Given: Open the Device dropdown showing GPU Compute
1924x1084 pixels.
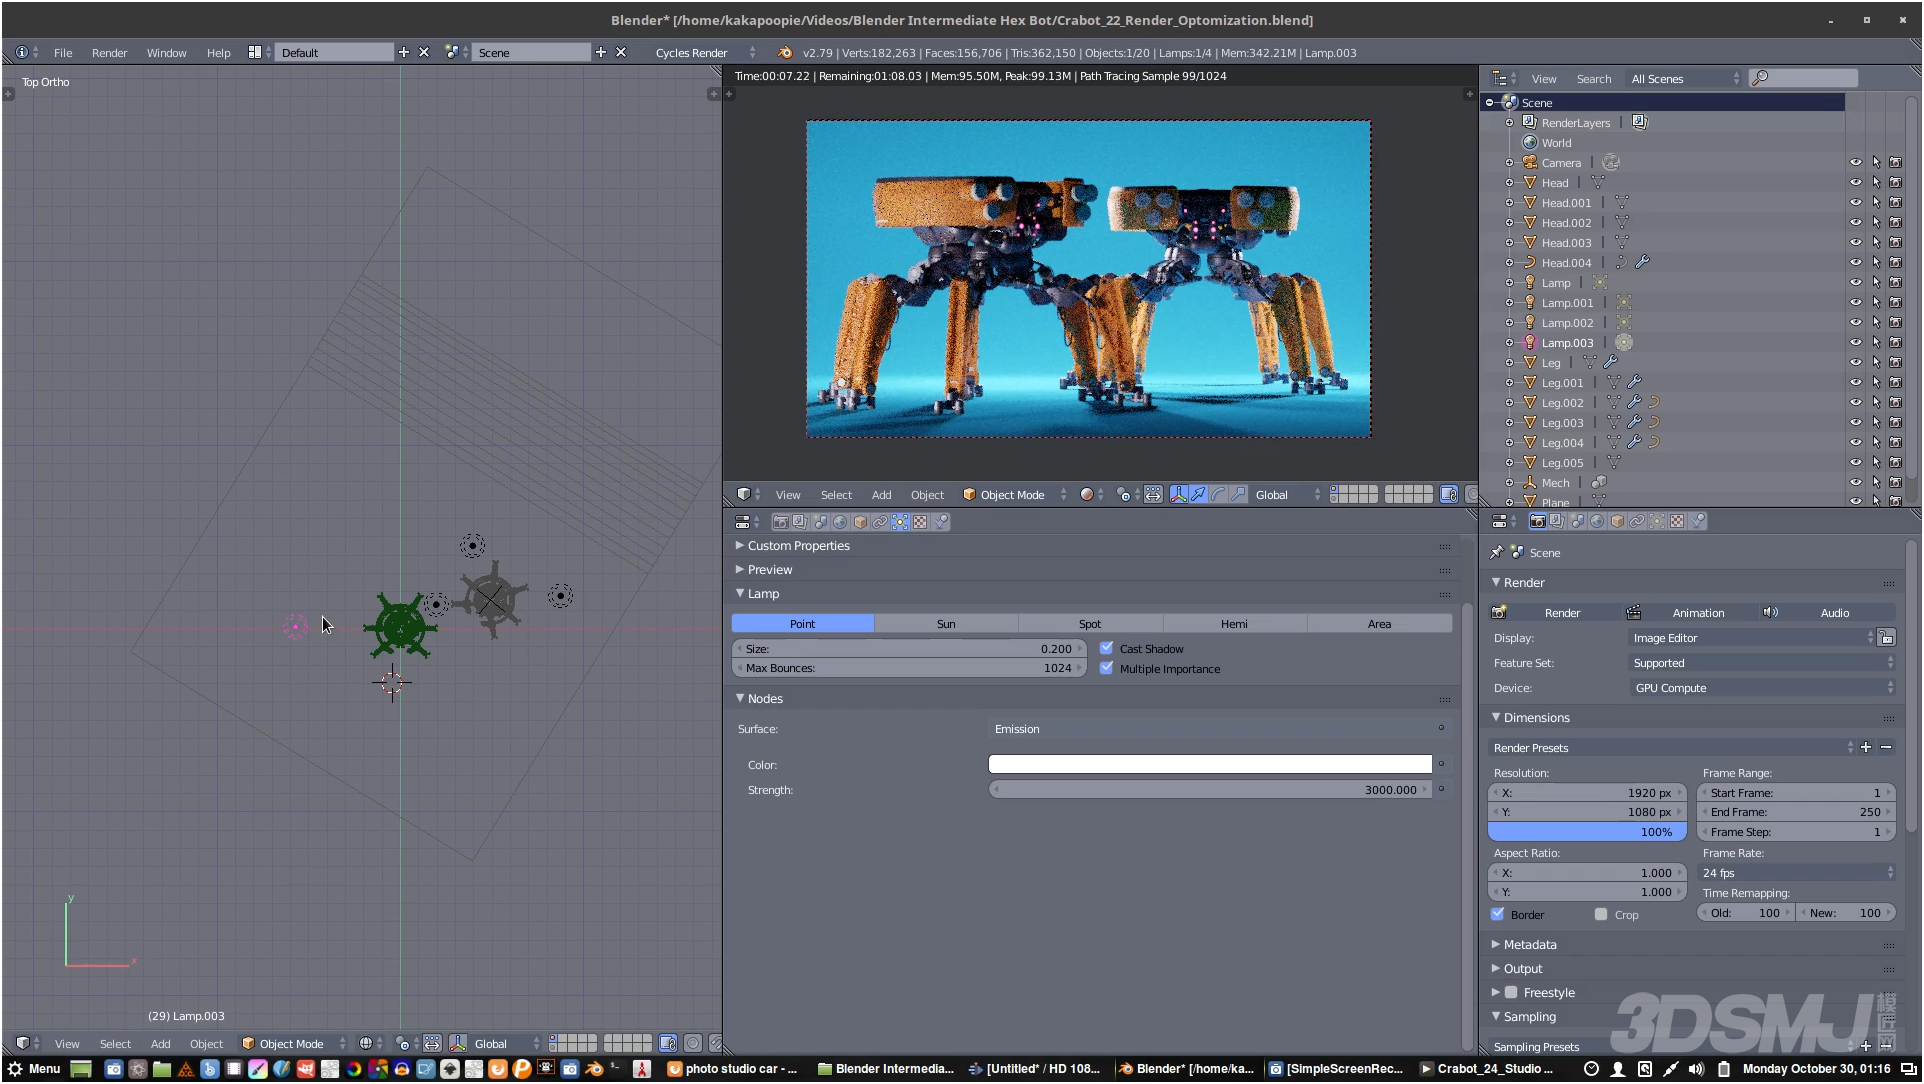Looking at the screenshot, I should (1762, 688).
